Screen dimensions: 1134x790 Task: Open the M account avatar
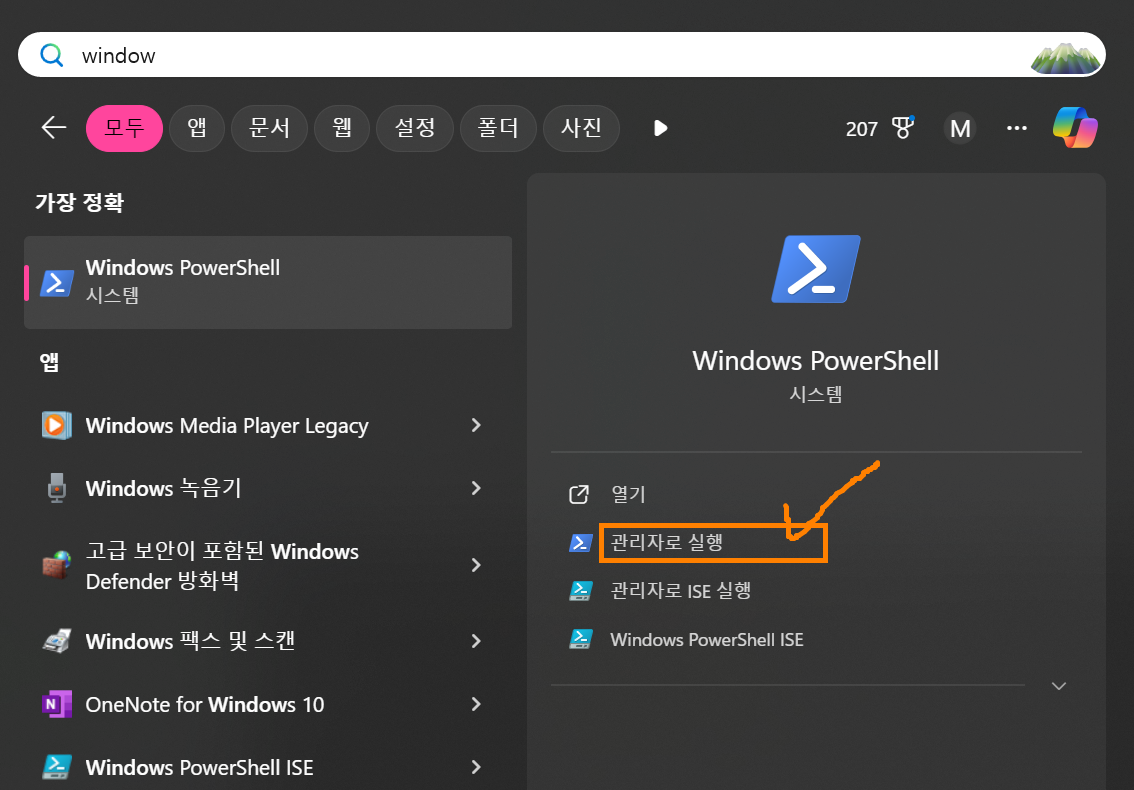pos(960,129)
